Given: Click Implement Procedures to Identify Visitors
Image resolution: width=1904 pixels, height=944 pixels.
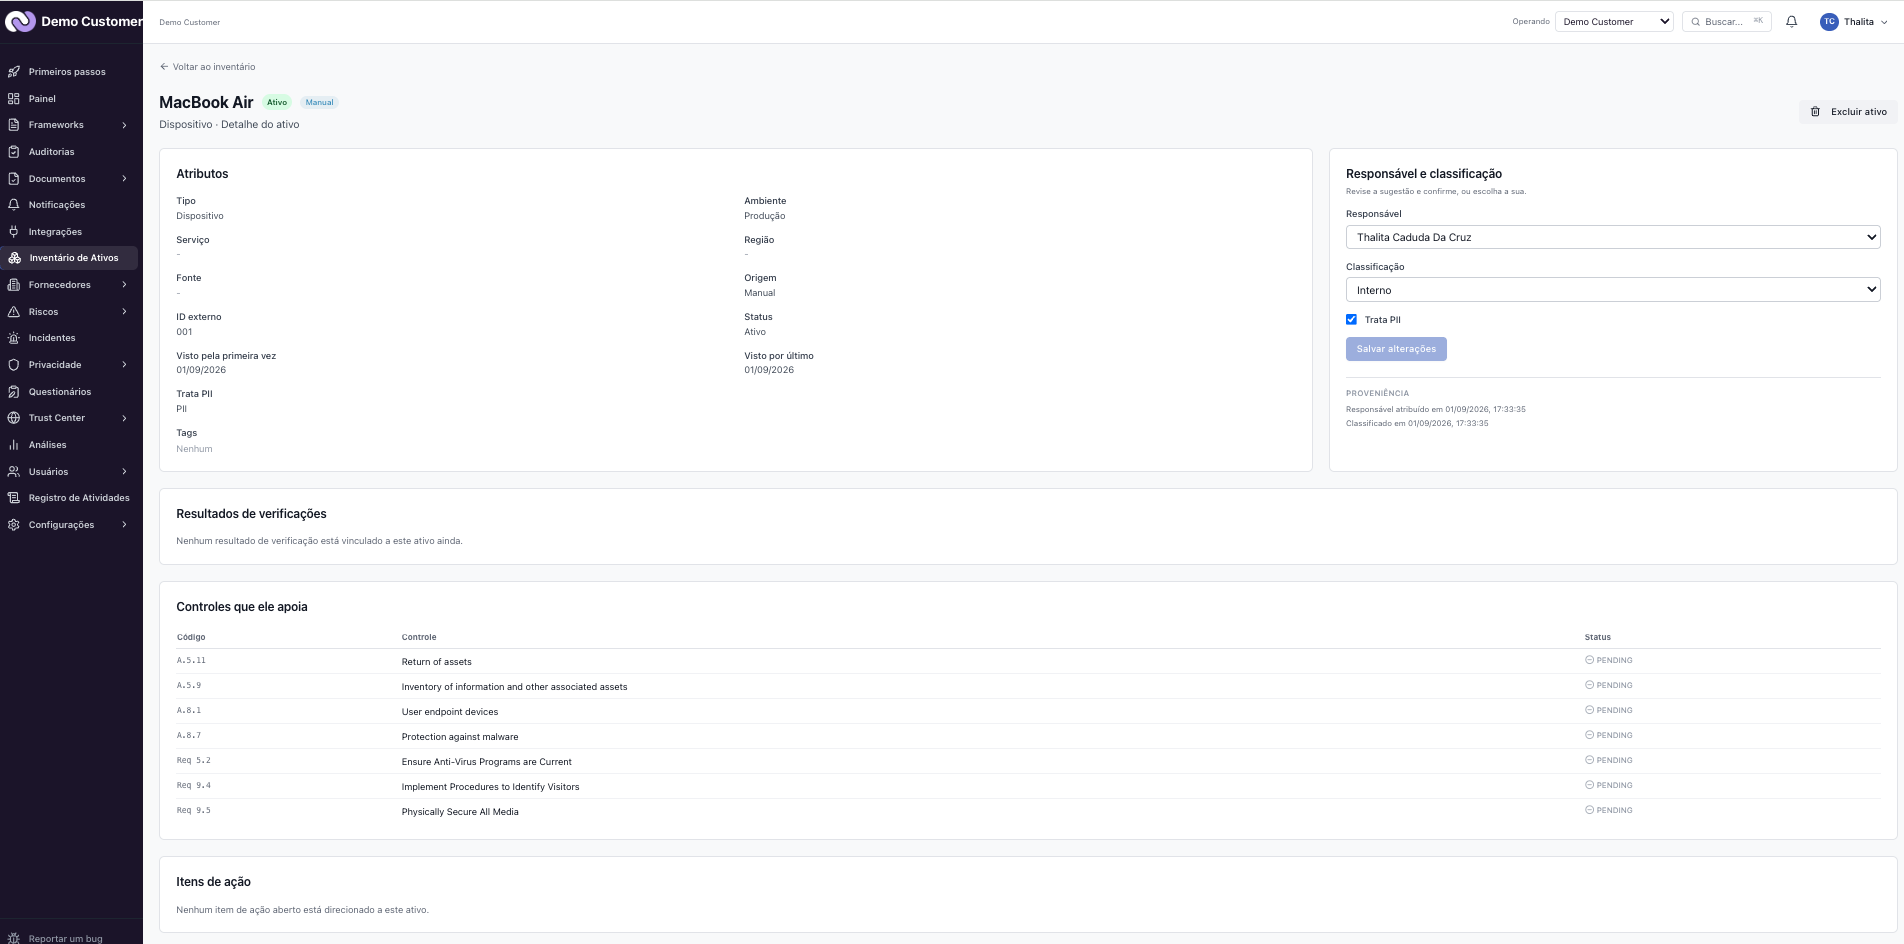Looking at the screenshot, I should coord(491,787).
